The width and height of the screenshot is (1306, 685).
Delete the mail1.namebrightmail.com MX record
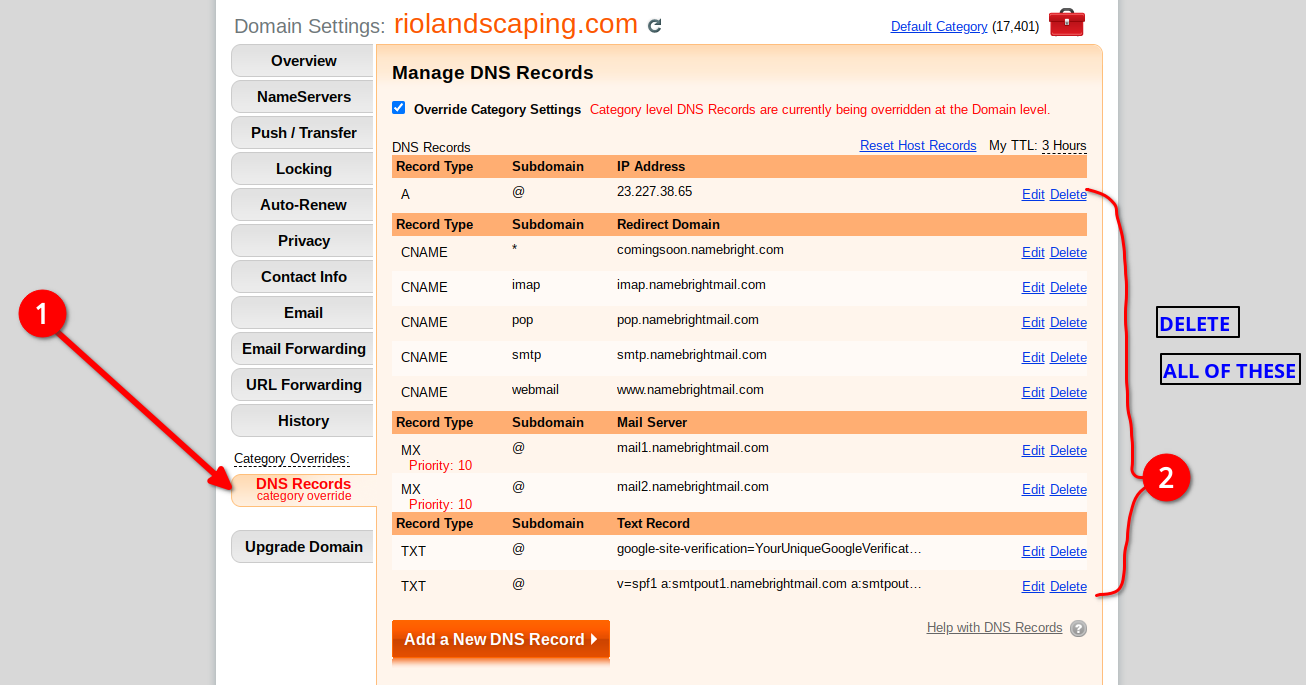[1067, 451]
